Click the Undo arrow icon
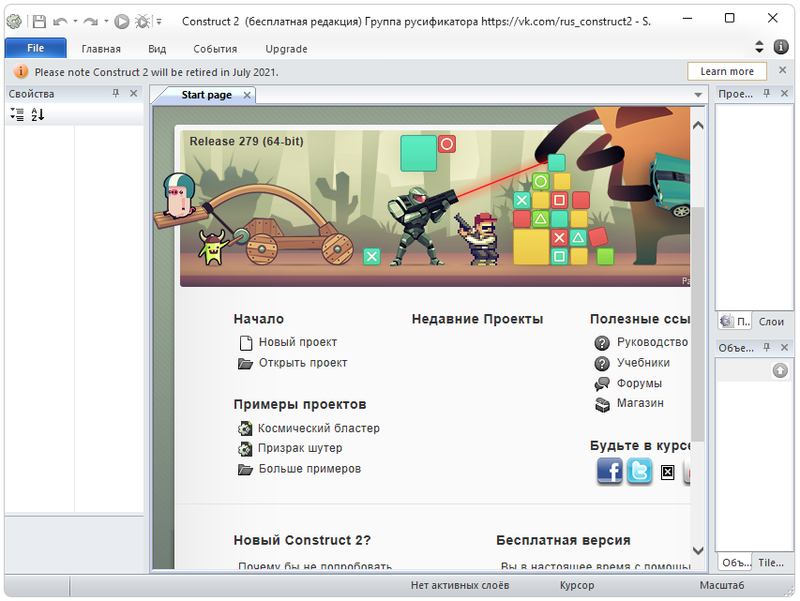The height and width of the screenshot is (601, 800). pos(60,21)
